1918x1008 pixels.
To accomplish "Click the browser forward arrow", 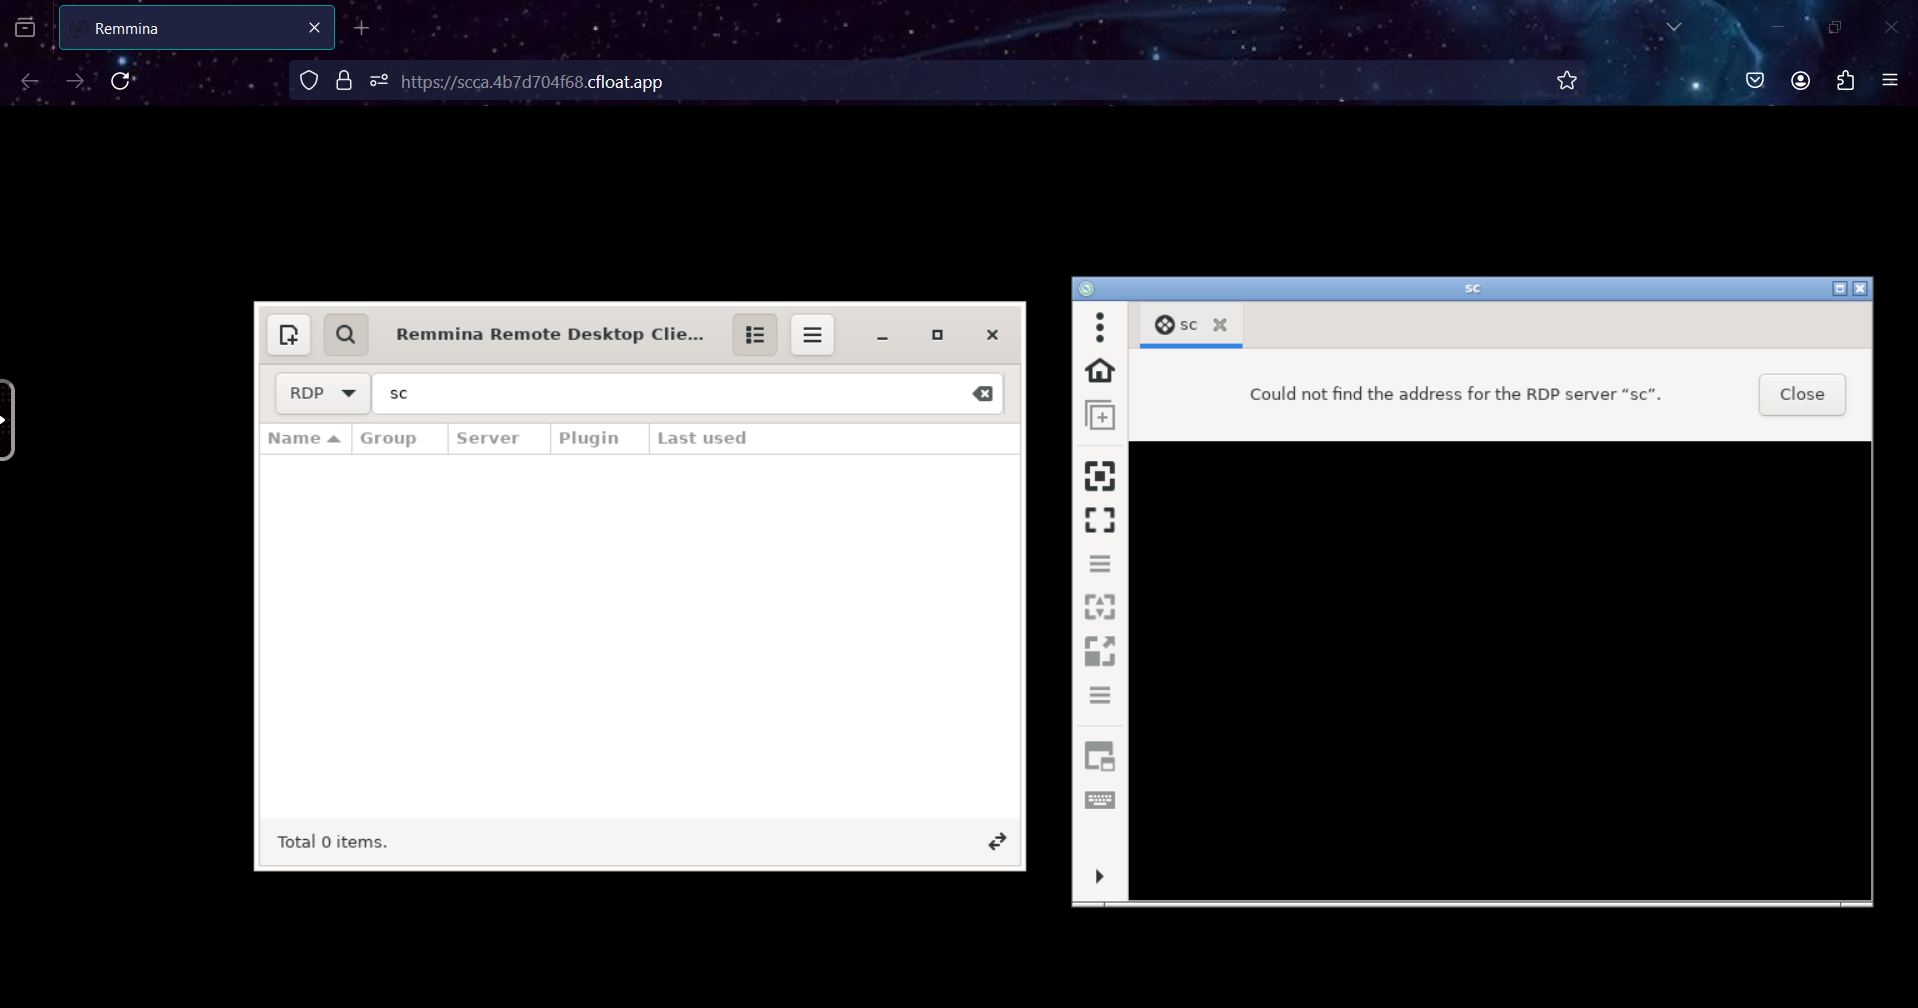I will click(x=75, y=81).
